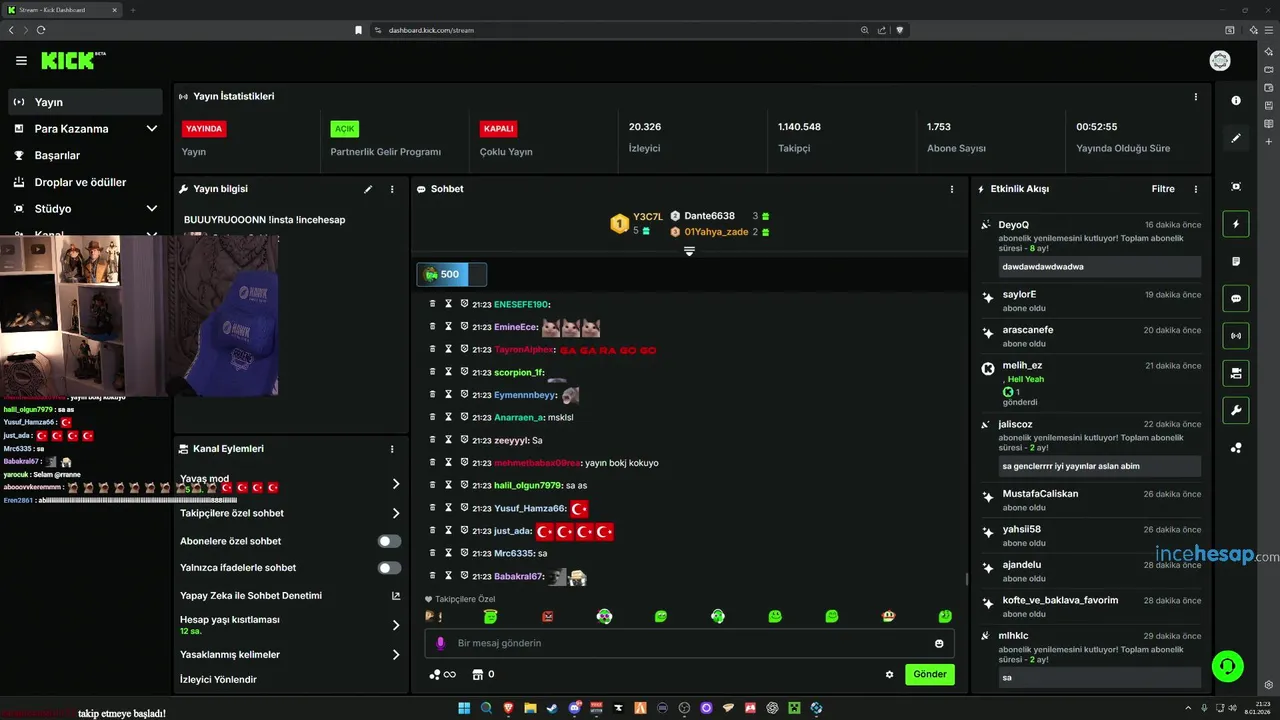Open the hamburger menu beside Kick logo
This screenshot has width=1280, height=720.
tap(21, 61)
